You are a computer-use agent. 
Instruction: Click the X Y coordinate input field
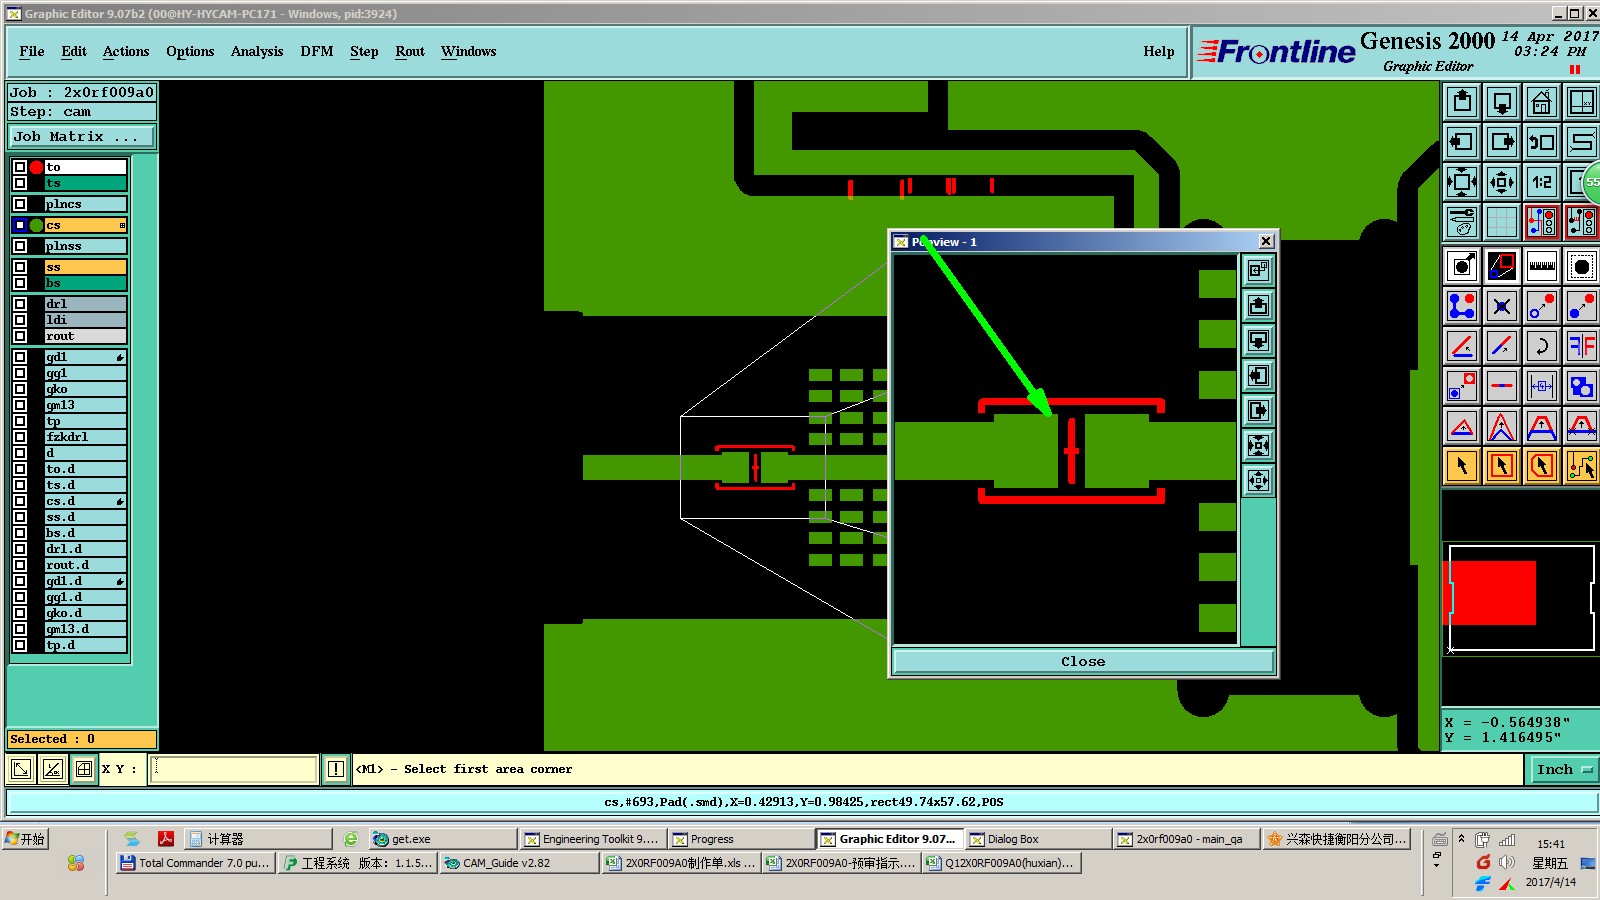point(233,769)
